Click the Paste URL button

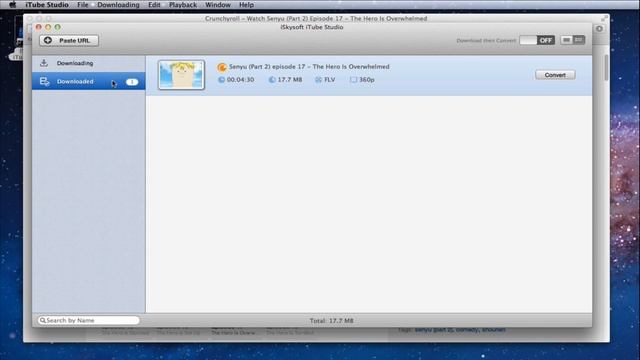(x=69, y=40)
